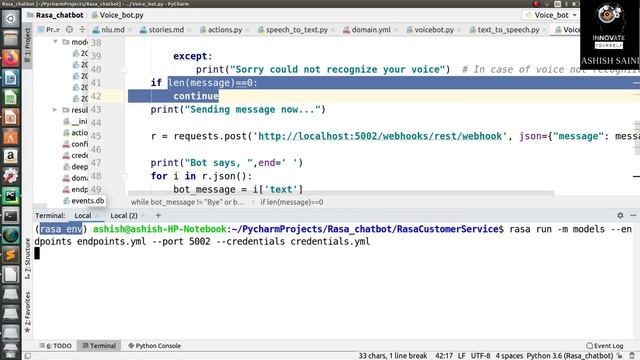The height and width of the screenshot is (360, 640).
Task: Click the tool window quick-access icon bottom-left
Action: [x=27, y=356]
